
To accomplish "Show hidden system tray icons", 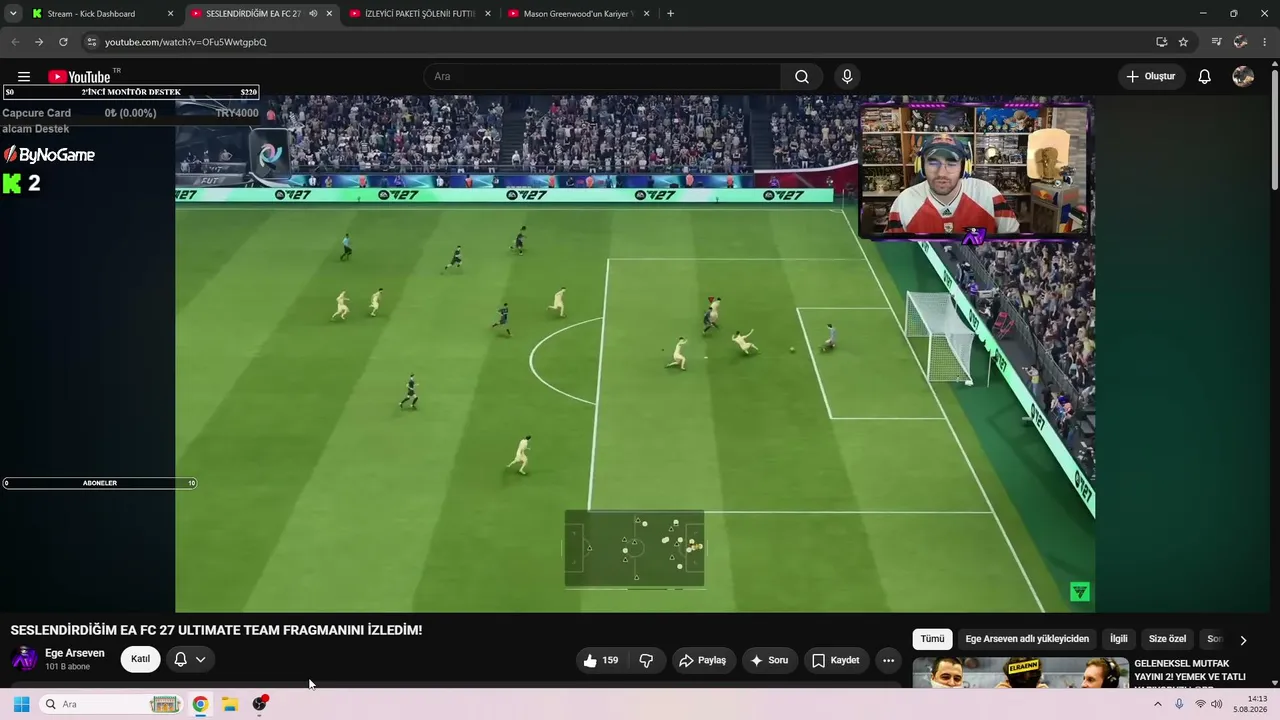I will pyautogui.click(x=1158, y=704).
